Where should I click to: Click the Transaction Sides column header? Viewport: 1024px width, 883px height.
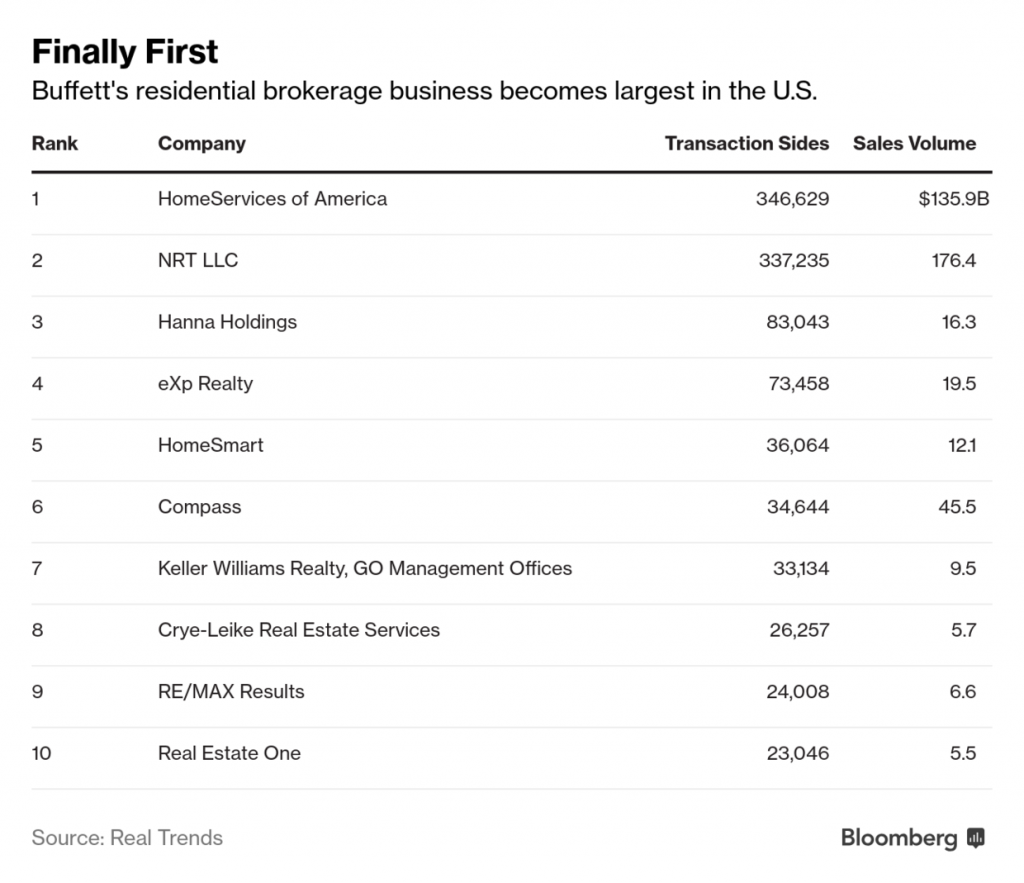click(x=747, y=143)
